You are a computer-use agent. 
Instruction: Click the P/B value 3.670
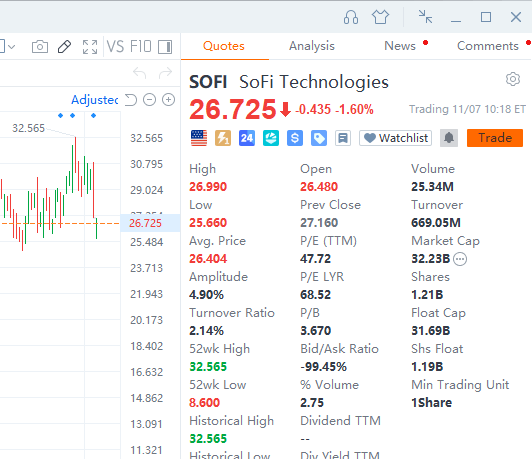click(316, 331)
